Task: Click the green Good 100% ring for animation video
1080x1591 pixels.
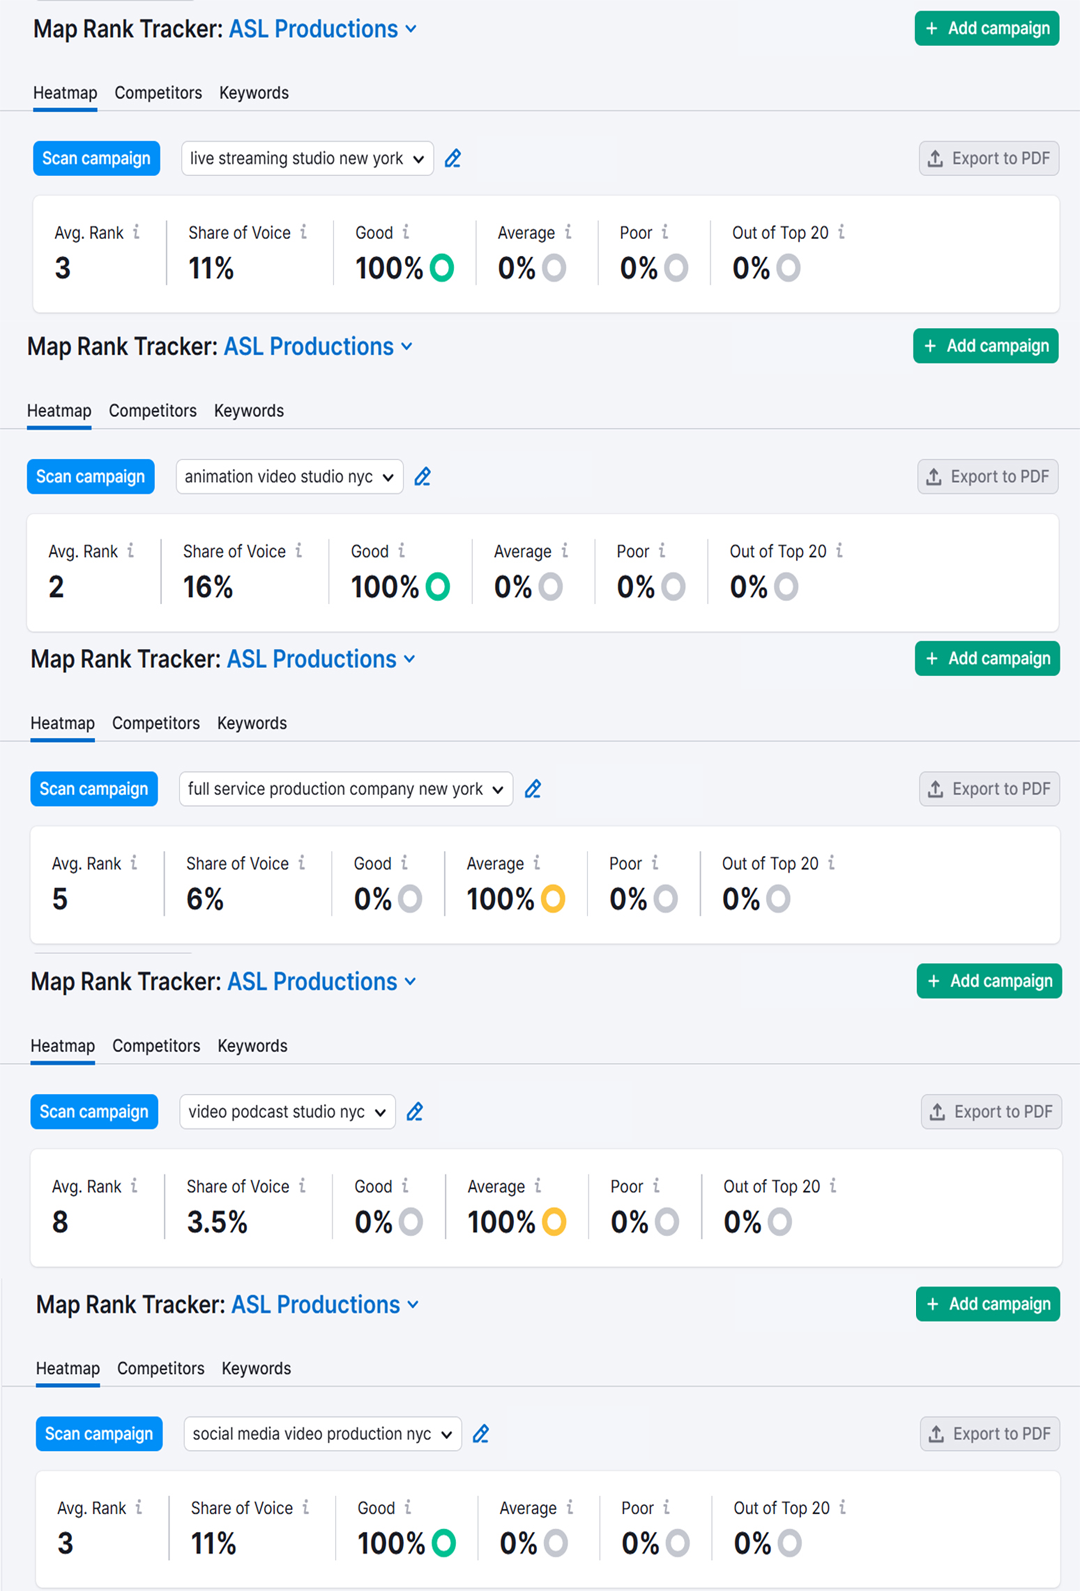Action: 438,587
